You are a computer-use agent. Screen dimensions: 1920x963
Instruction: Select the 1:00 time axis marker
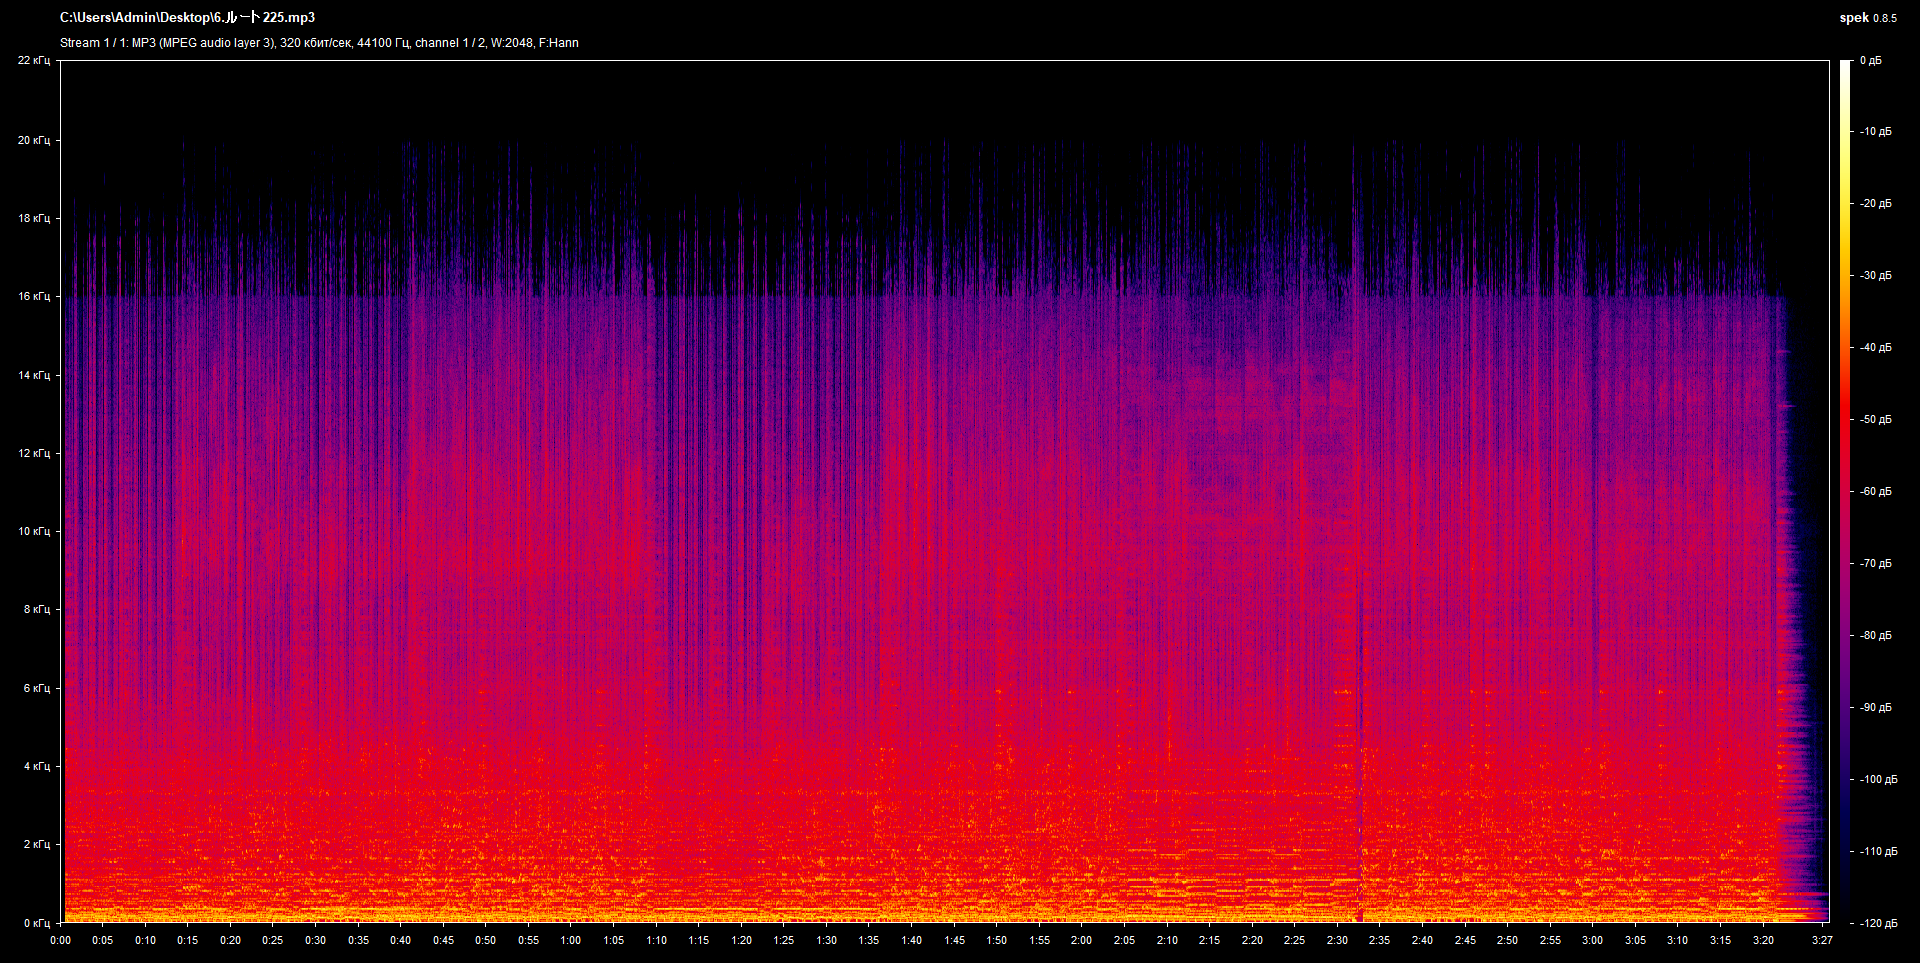click(571, 940)
